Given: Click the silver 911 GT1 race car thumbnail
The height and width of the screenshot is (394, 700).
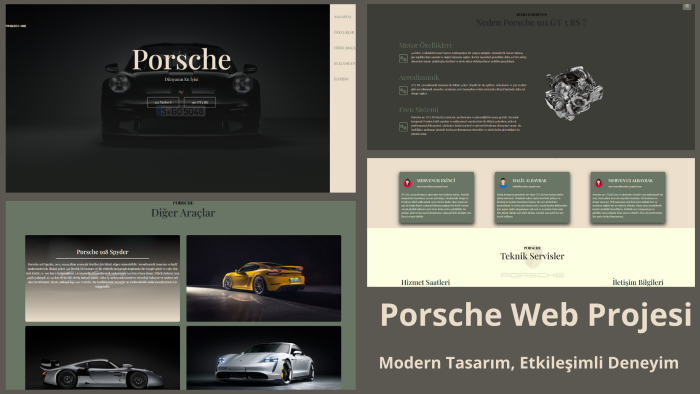Looking at the screenshot, I should coord(103,358).
